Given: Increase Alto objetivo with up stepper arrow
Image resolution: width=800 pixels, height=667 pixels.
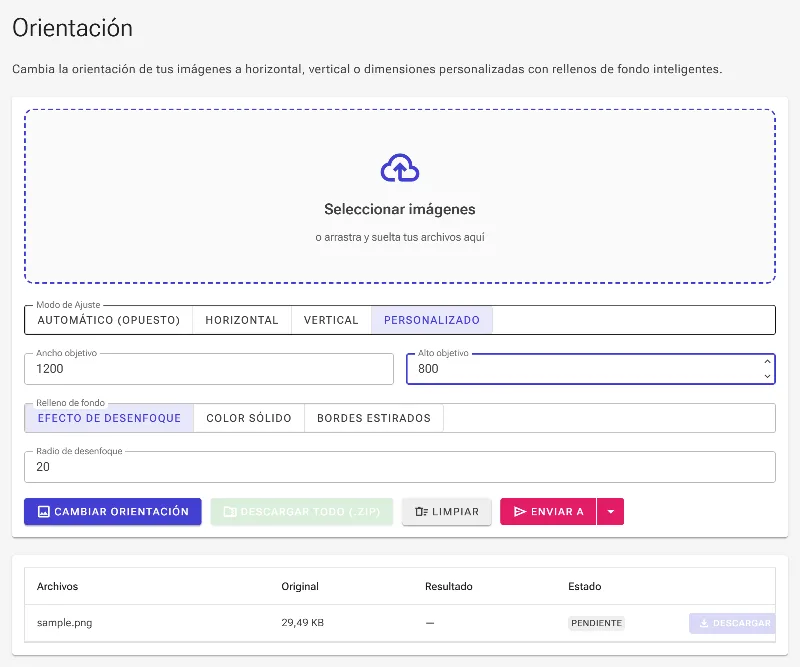Looking at the screenshot, I should 767,361.
